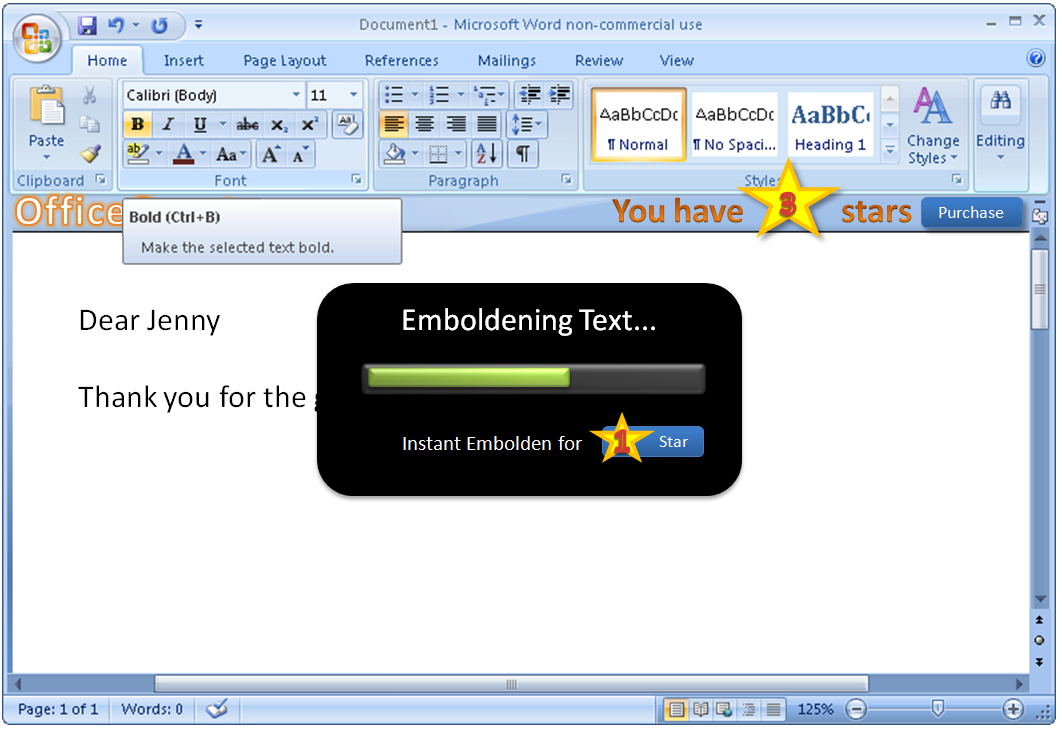Adjust the zoom slider handle
This screenshot has height=730, width=1062.
click(x=937, y=708)
